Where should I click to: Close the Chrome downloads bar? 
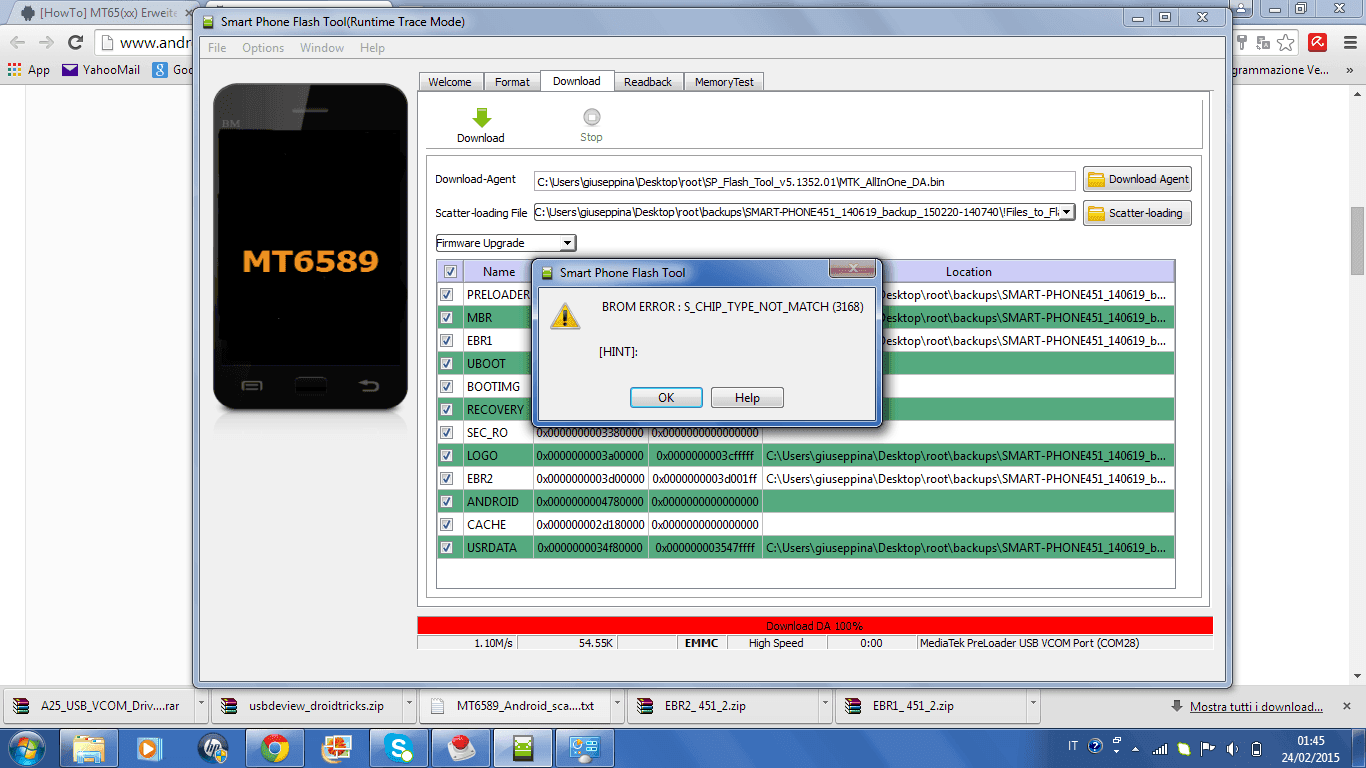click(x=1347, y=706)
